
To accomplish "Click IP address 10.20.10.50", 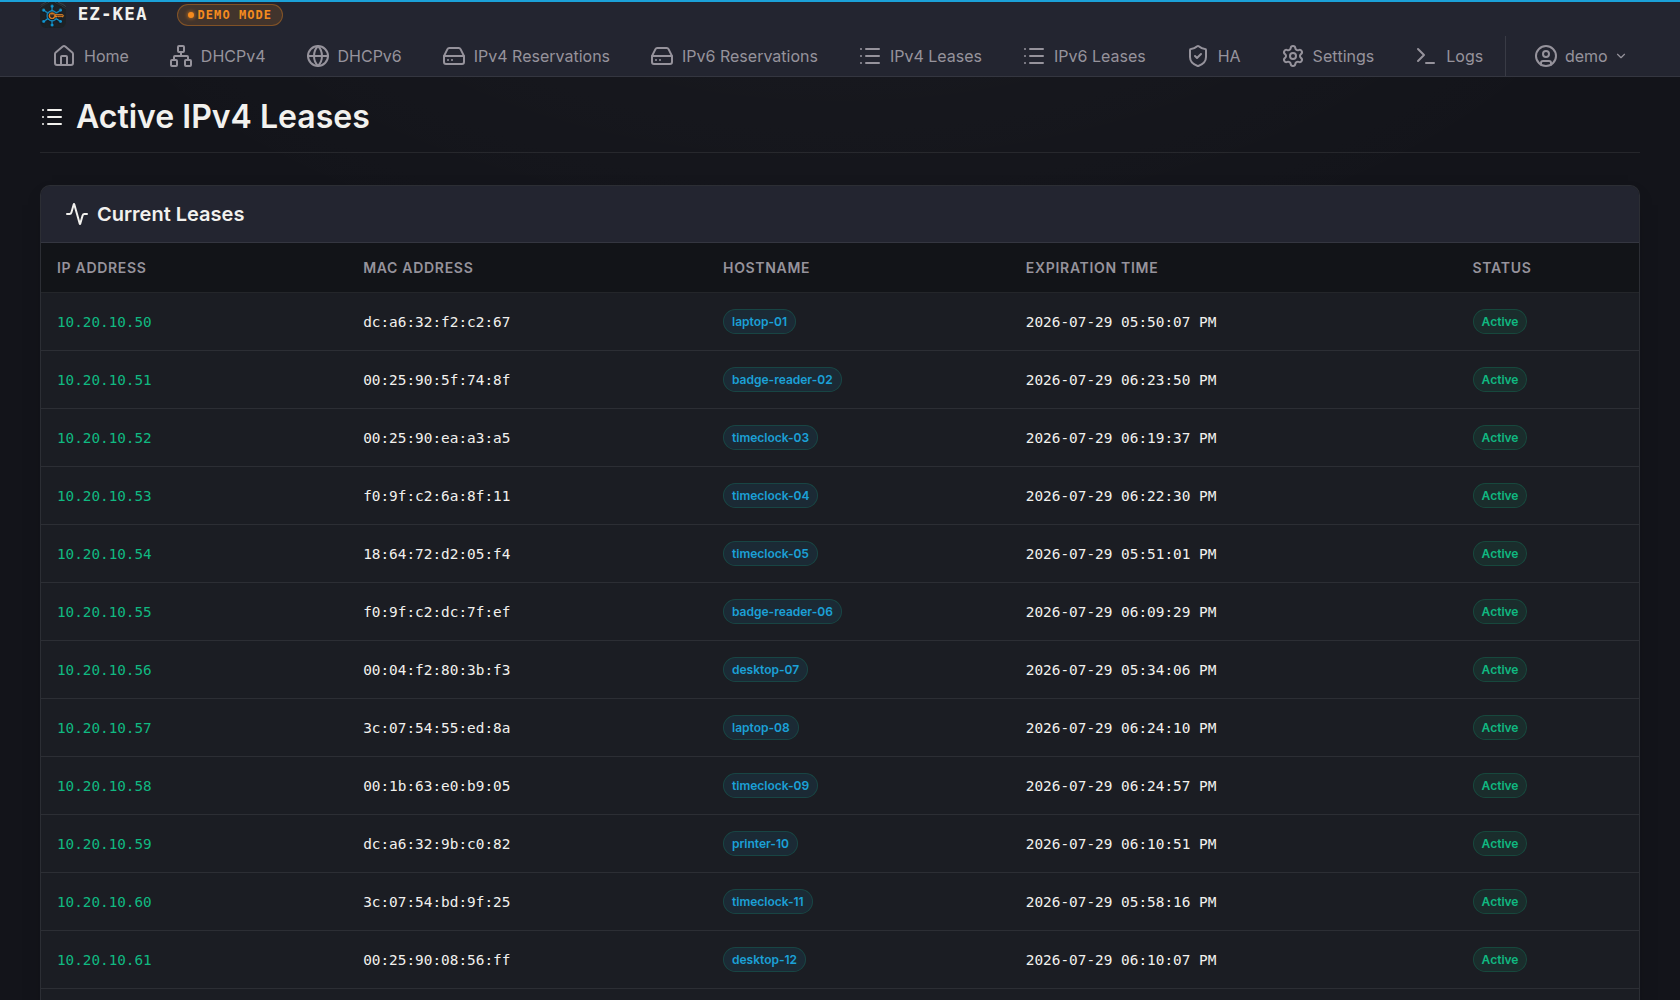I will [x=104, y=322].
